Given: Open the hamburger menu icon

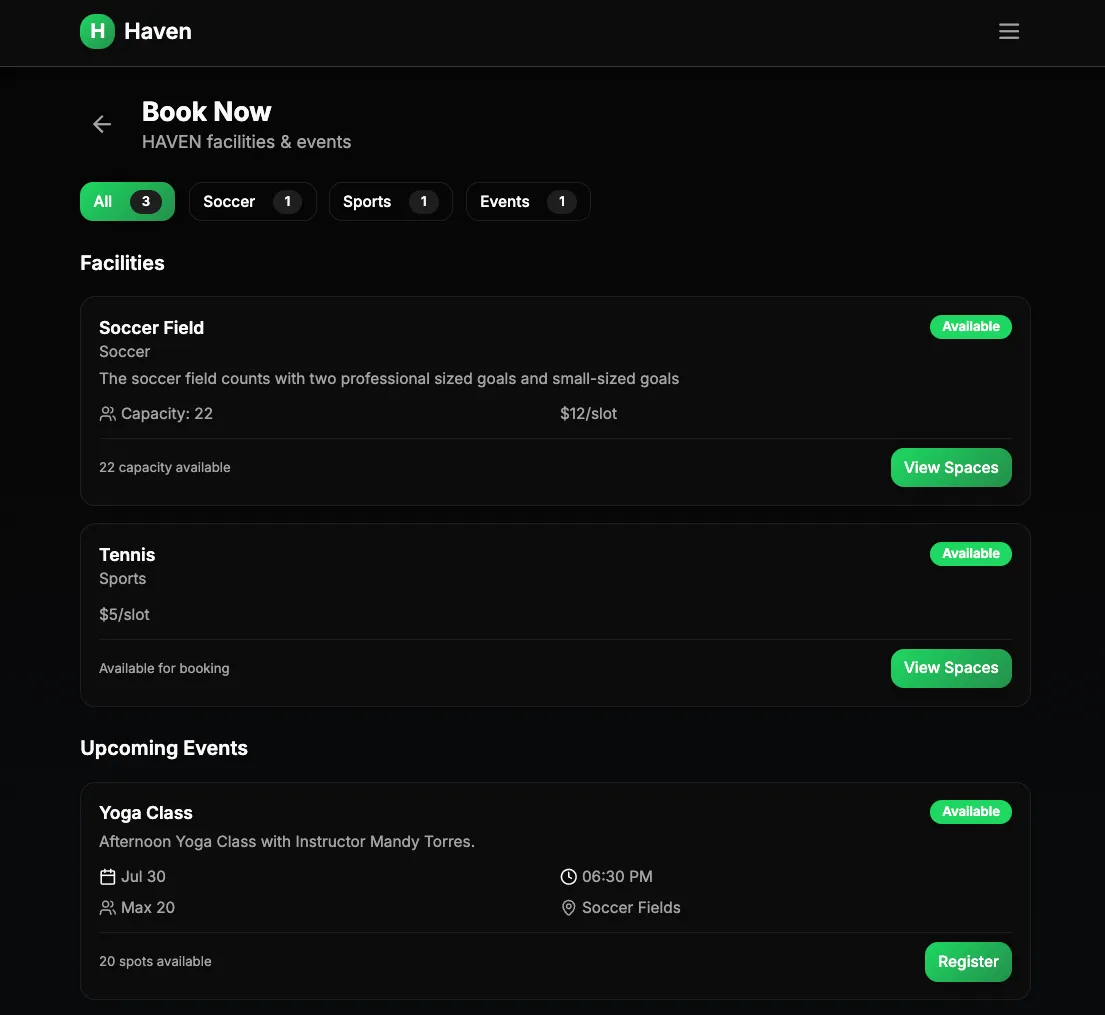Looking at the screenshot, I should pos(1008,31).
